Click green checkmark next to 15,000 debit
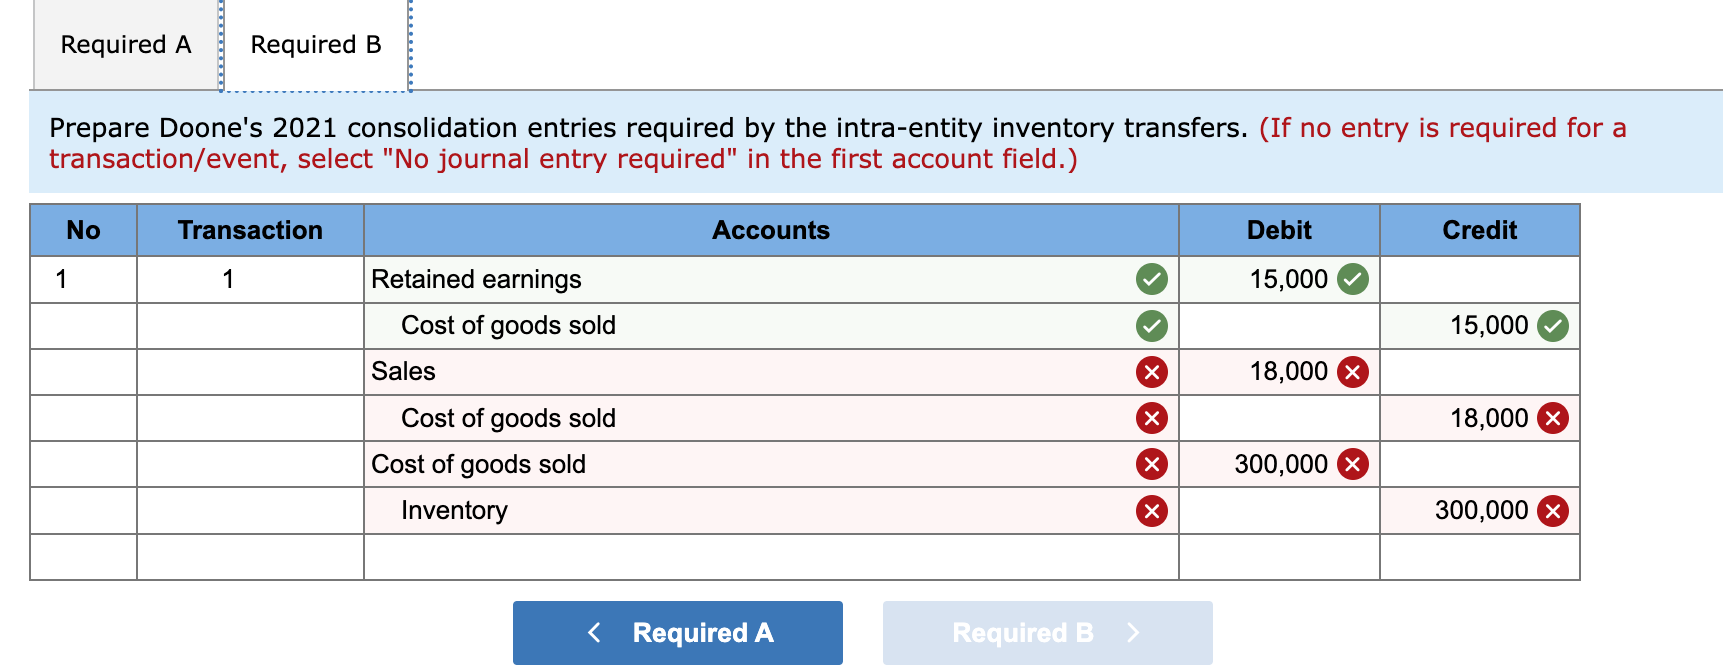Image resolution: width=1723 pixels, height=666 pixels. pos(1352,279)
